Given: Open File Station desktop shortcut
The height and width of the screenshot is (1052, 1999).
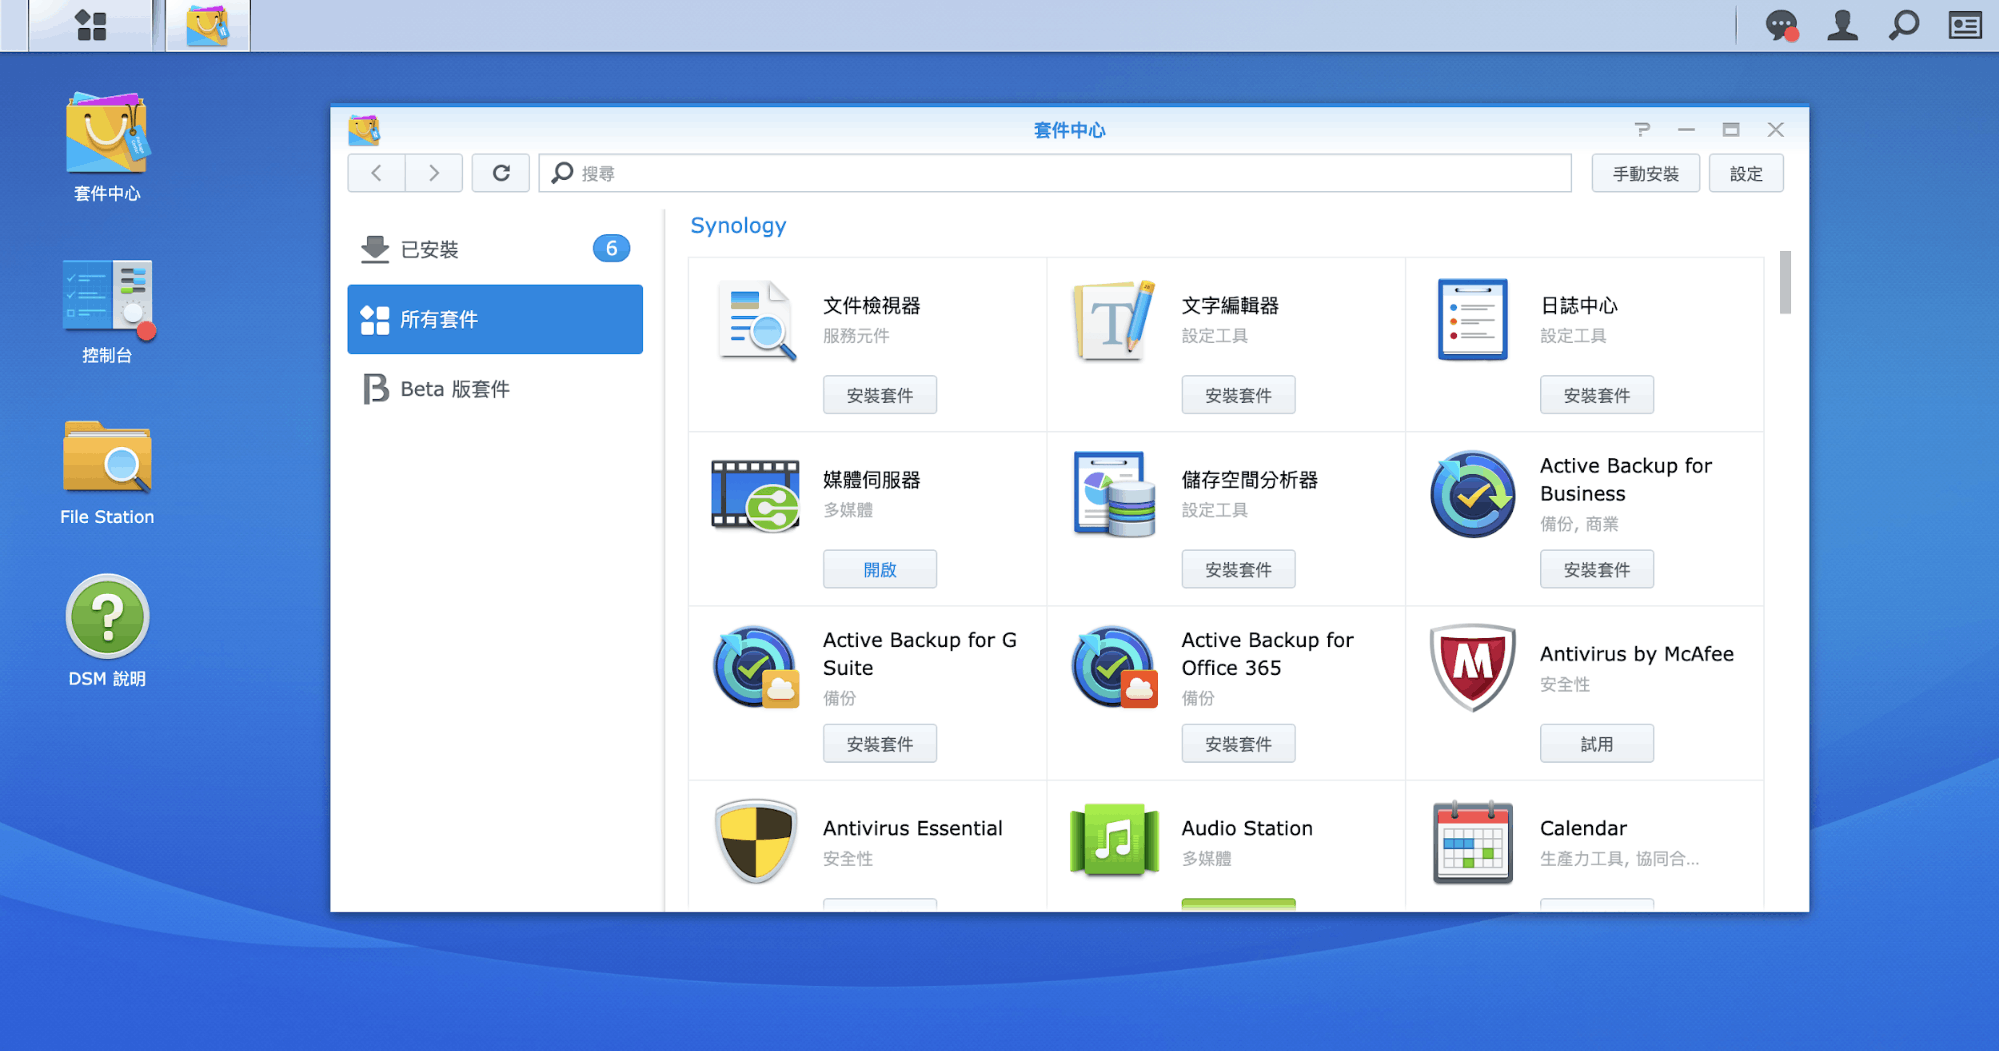Looking at the screenshot, I should 107,472.
